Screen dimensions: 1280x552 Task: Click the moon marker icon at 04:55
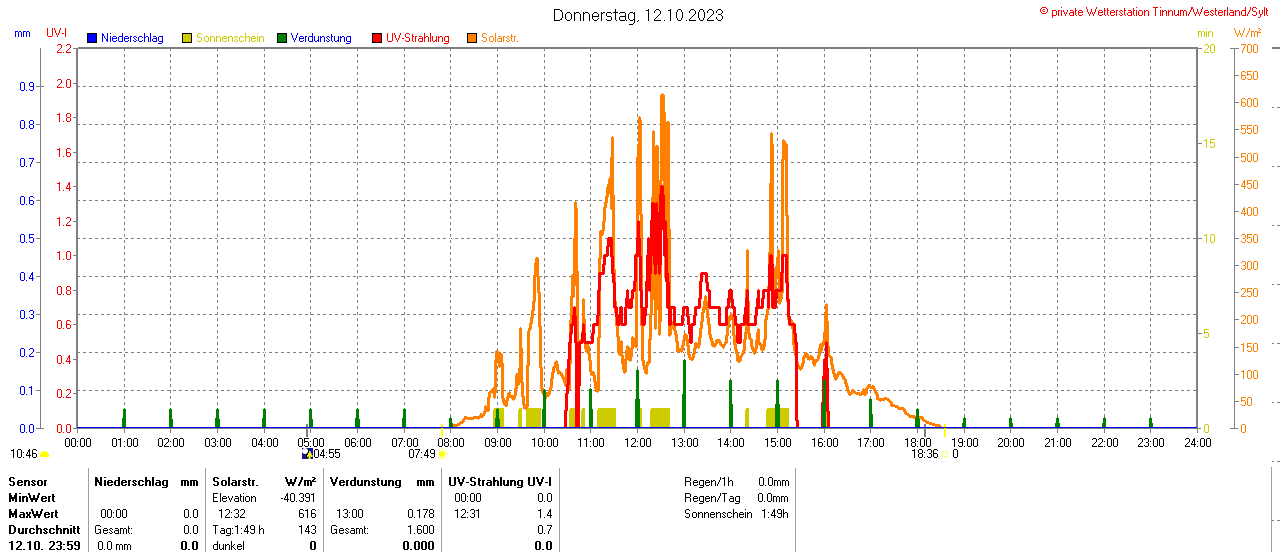(307, 454)
